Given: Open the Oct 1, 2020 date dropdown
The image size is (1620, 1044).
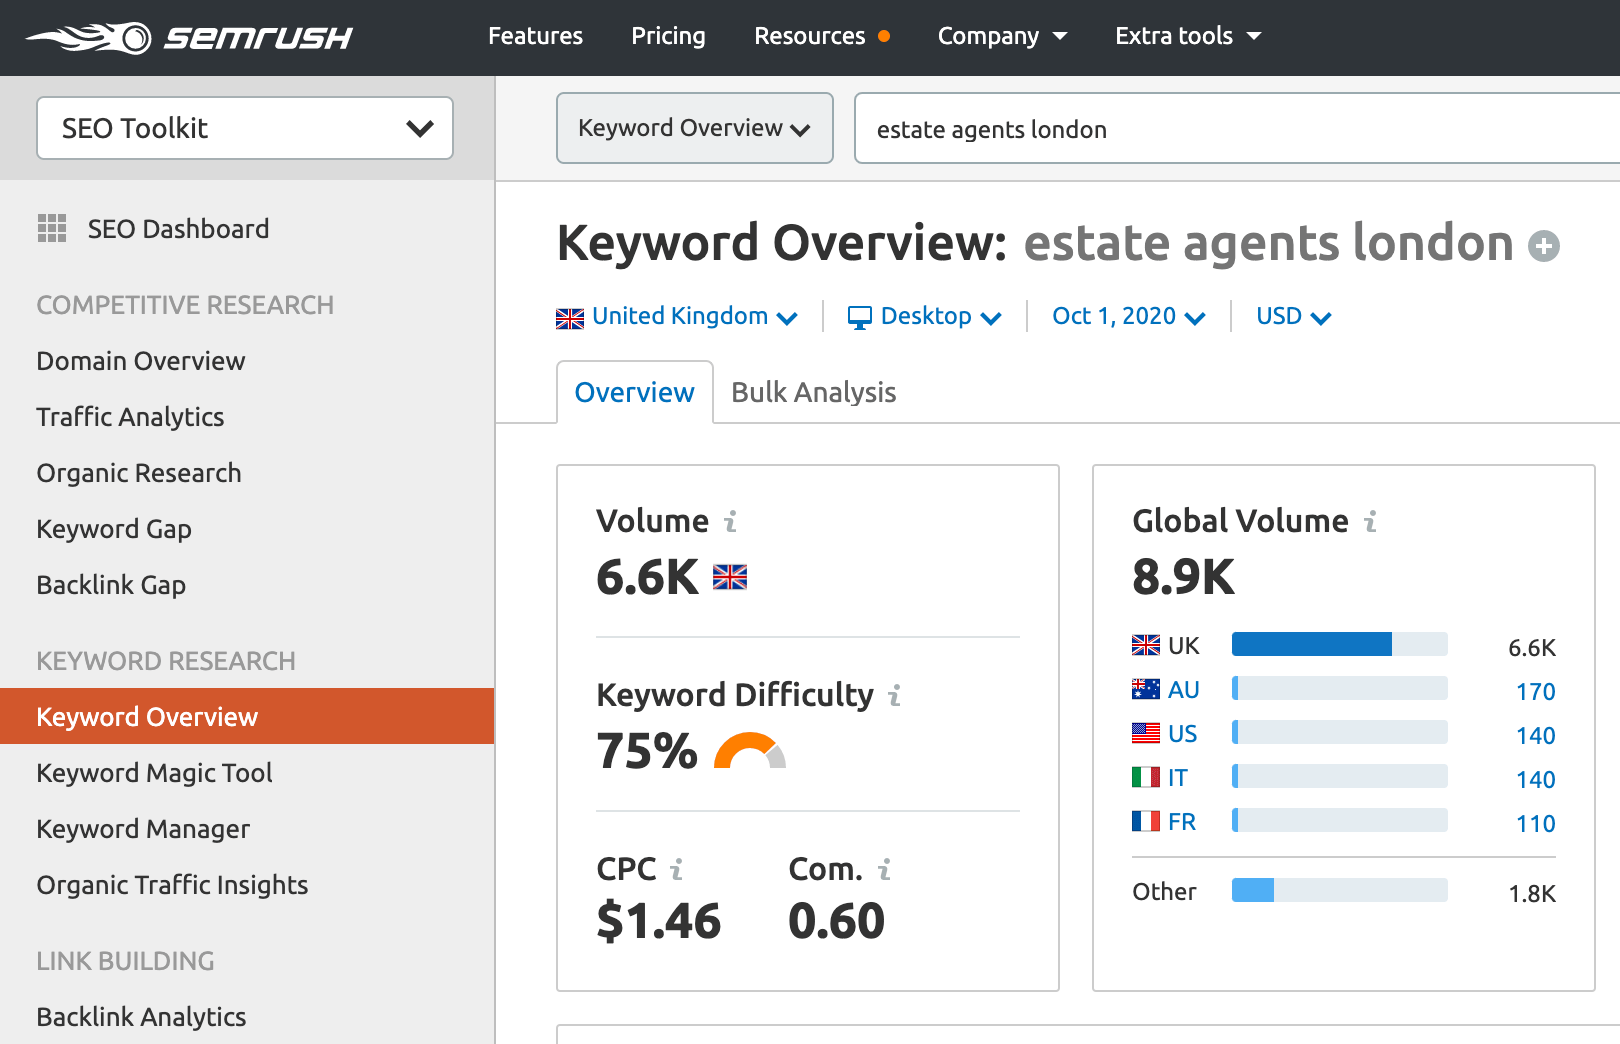Looking at the screenshot, I should pos(1129,317).
